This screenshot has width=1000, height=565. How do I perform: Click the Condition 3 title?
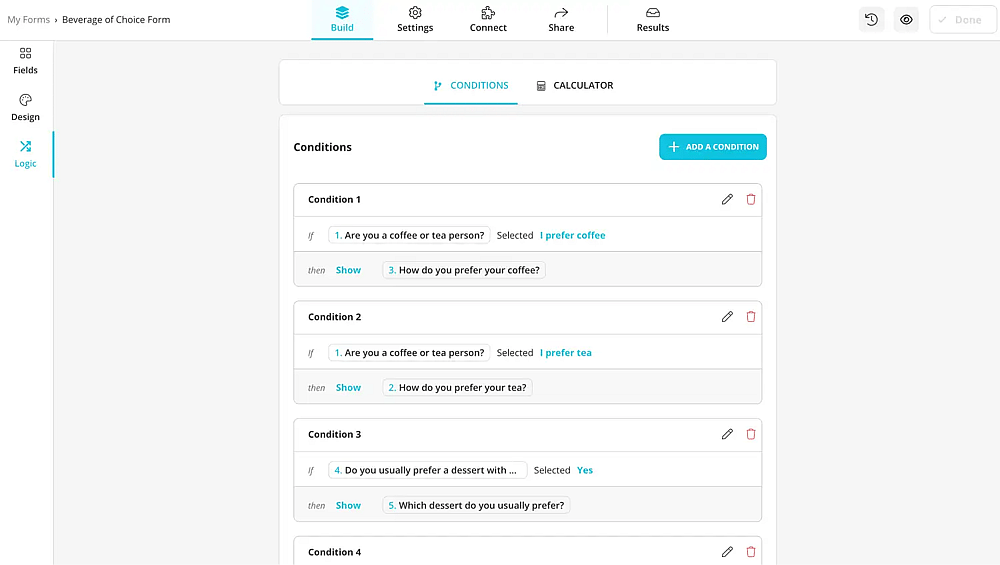334,434
